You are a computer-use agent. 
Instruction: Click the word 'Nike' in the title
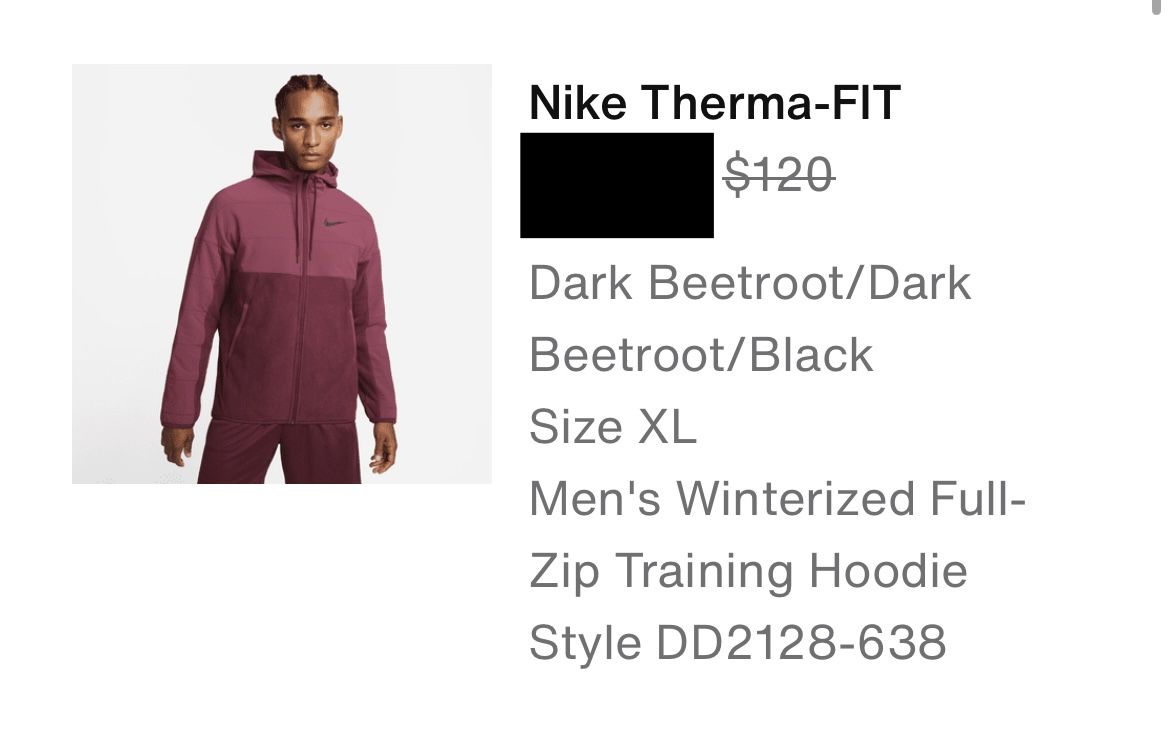(578, 102)
